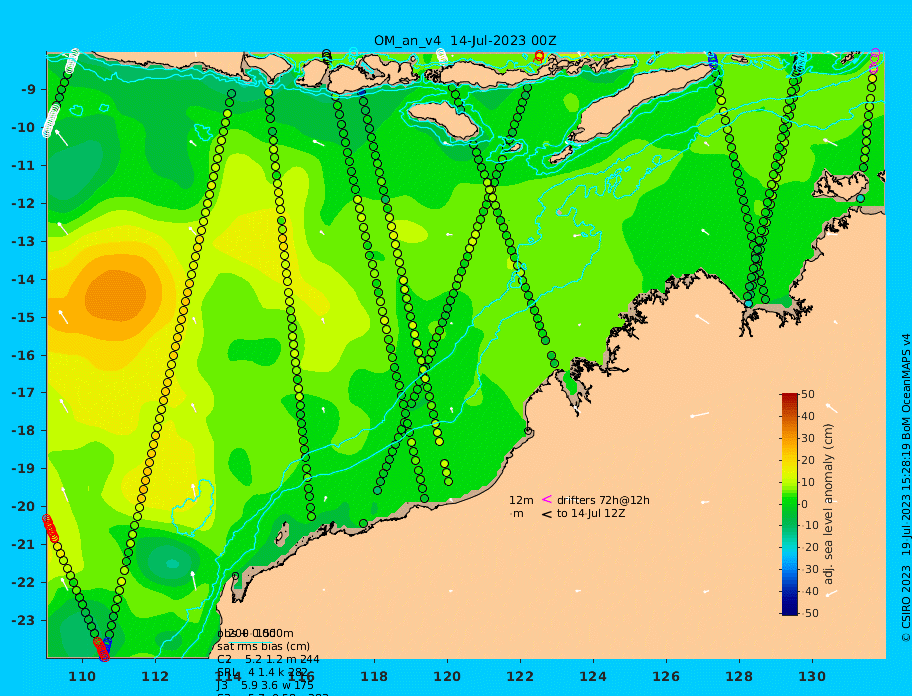The height and width of the screenshot is (696, 912).
Task: Click the chart title 'OM_an_v4 14-Jul-2023 00Z'
Action: 465,41
